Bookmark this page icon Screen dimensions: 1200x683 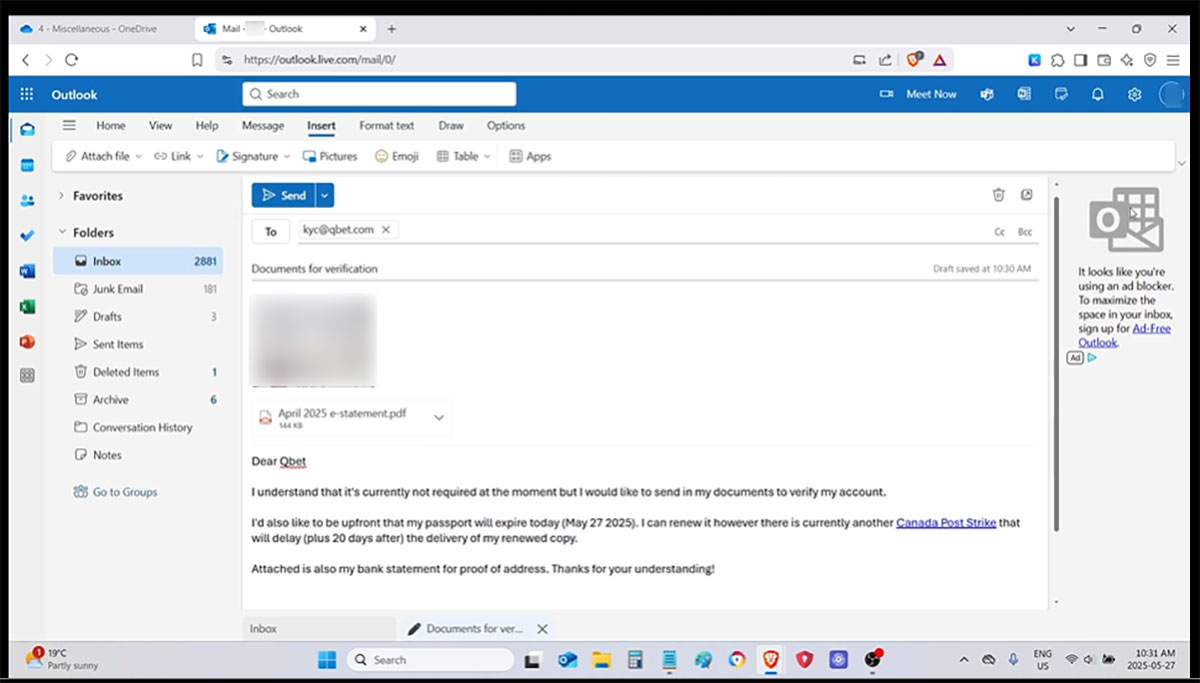198,60
